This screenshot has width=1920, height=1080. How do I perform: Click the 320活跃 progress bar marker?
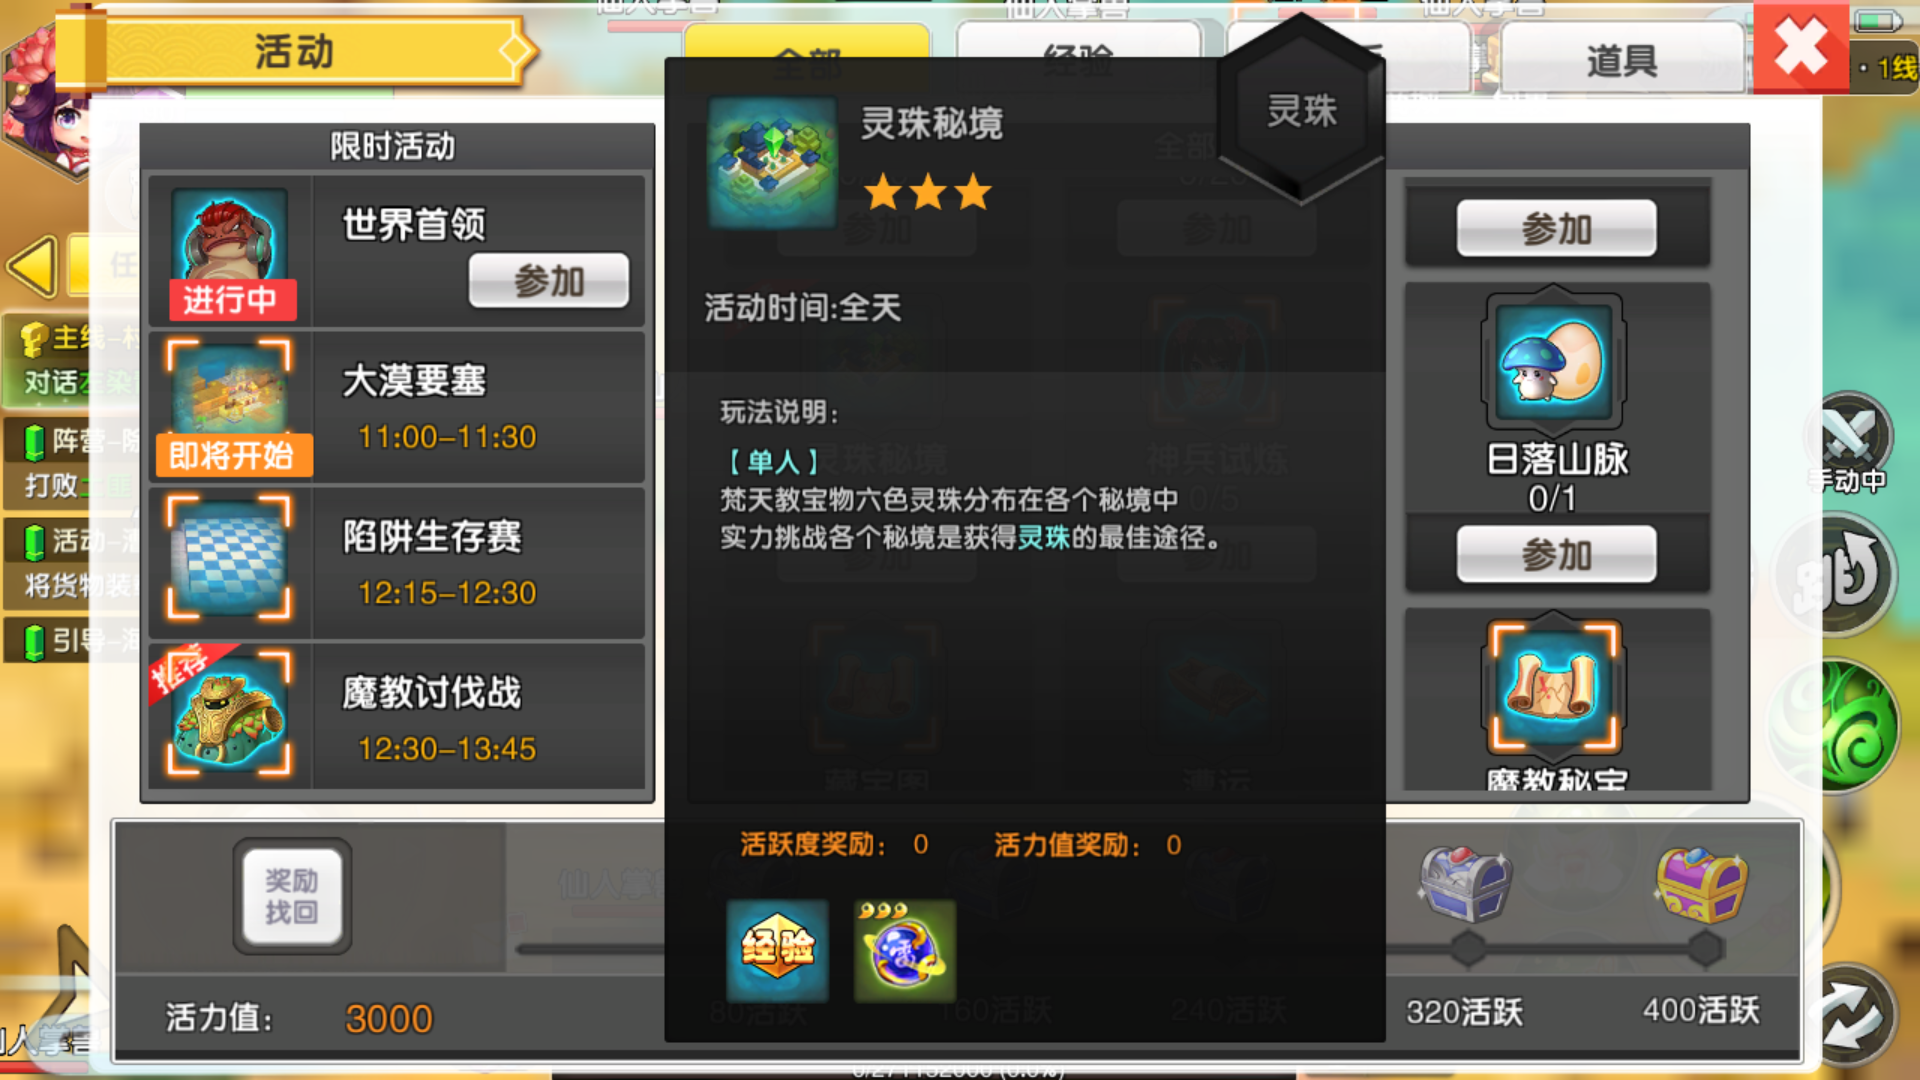[x=1467, y=949]
